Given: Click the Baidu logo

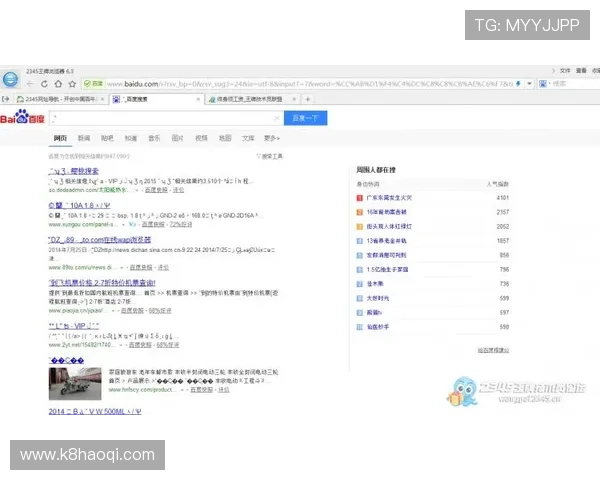Looking at the screenshot, I should click(22, 117).
